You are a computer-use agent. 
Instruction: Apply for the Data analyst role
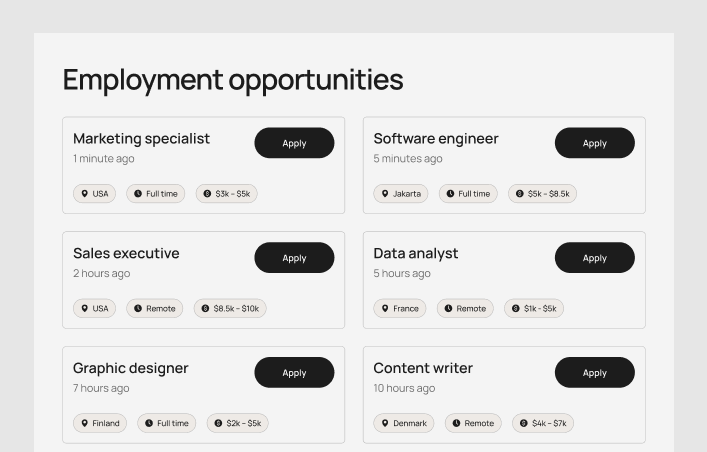pyautogui.click(x=594, y=258)
